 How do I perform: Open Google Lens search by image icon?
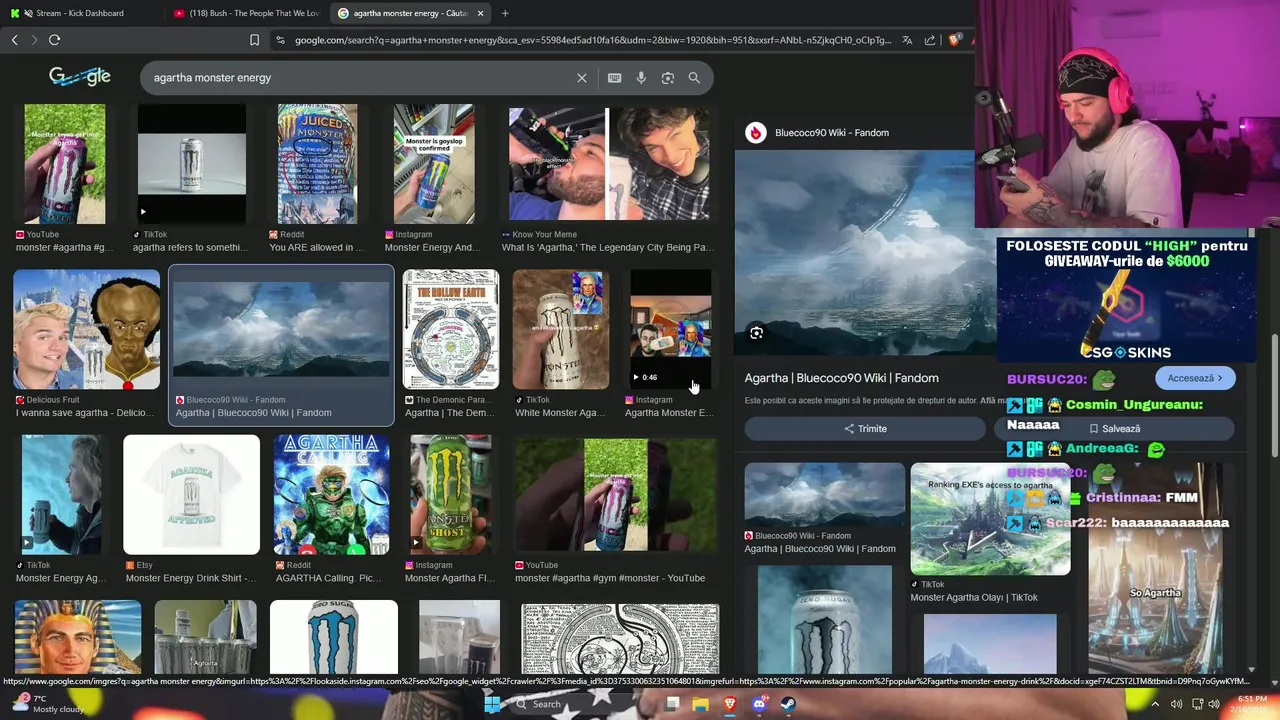[x=668, y=78]
